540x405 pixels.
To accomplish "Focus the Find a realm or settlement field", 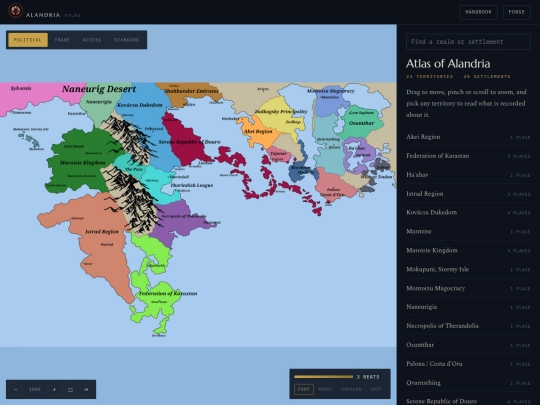I will point(468,42).
